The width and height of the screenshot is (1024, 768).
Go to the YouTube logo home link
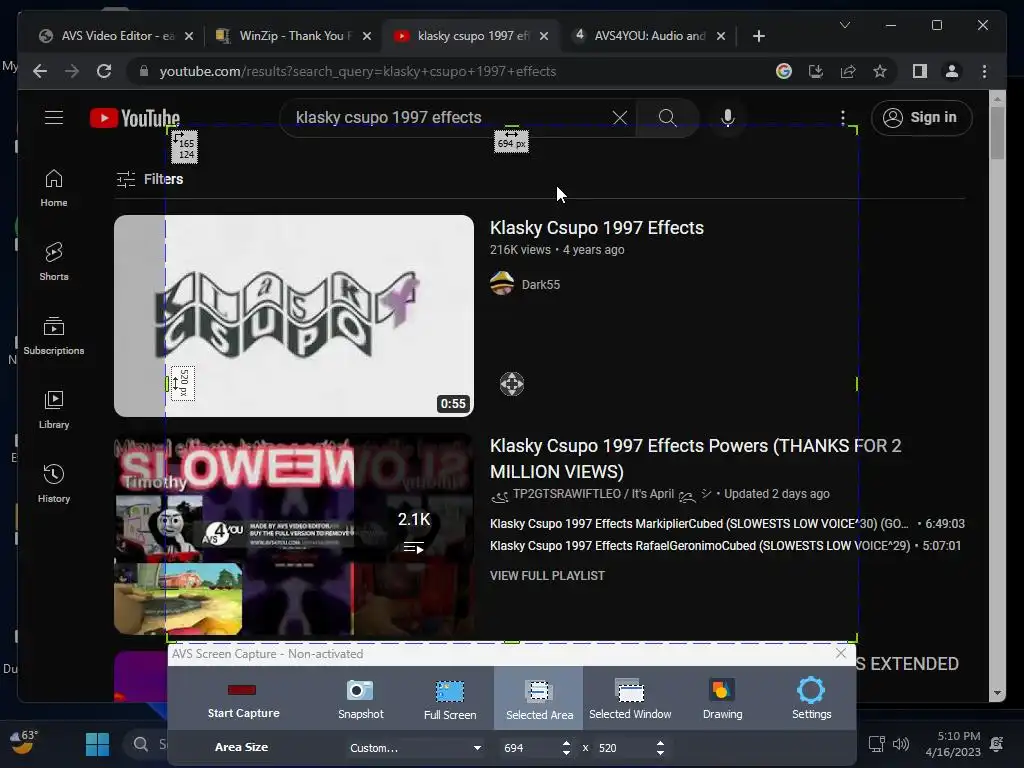tap(135, 118)
